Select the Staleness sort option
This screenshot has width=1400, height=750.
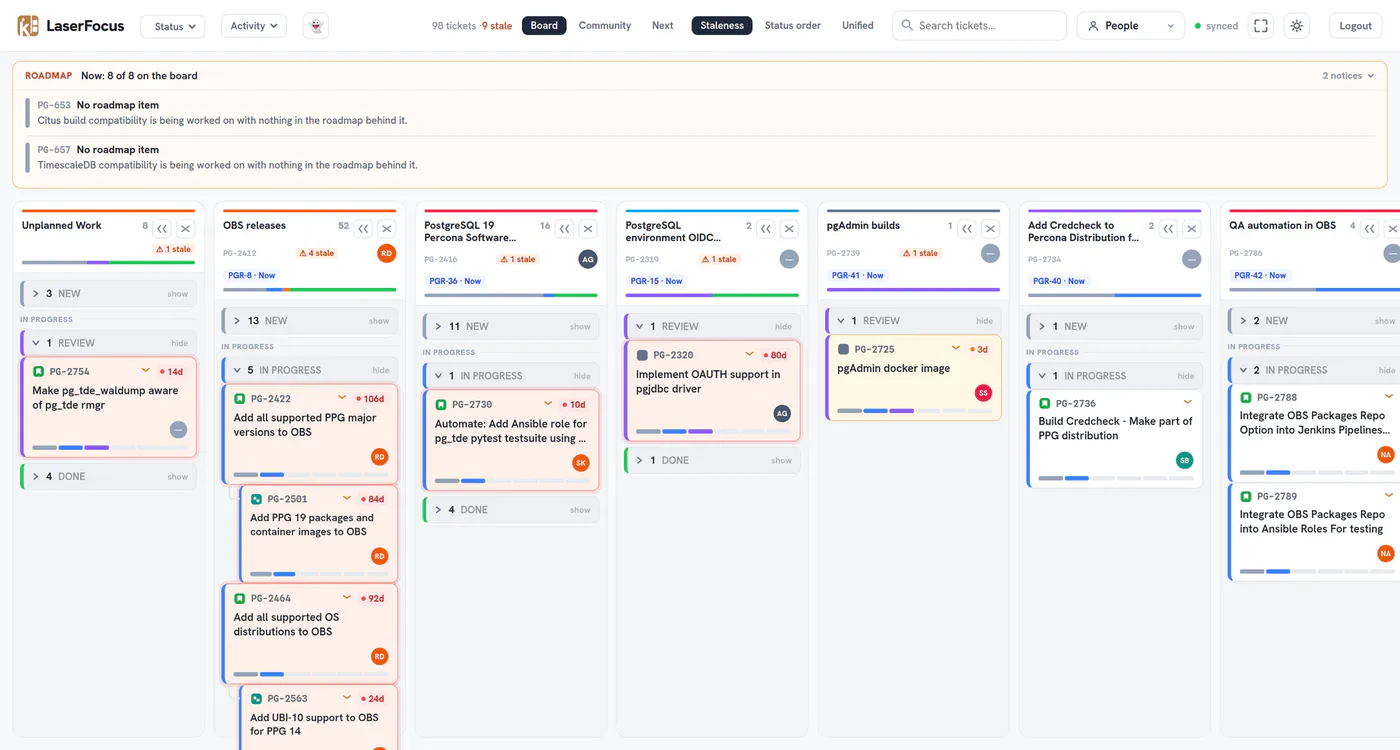722,26
